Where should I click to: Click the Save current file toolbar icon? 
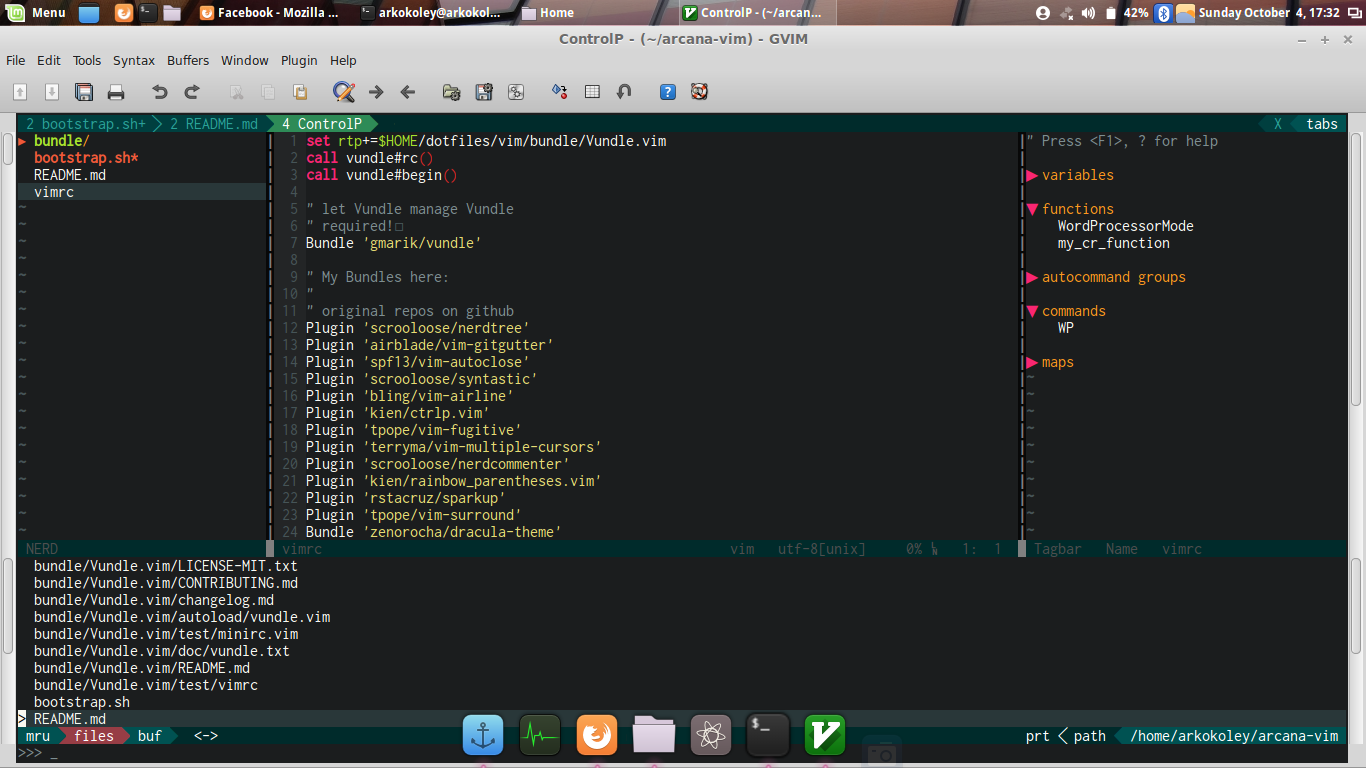tap(52, 92)
